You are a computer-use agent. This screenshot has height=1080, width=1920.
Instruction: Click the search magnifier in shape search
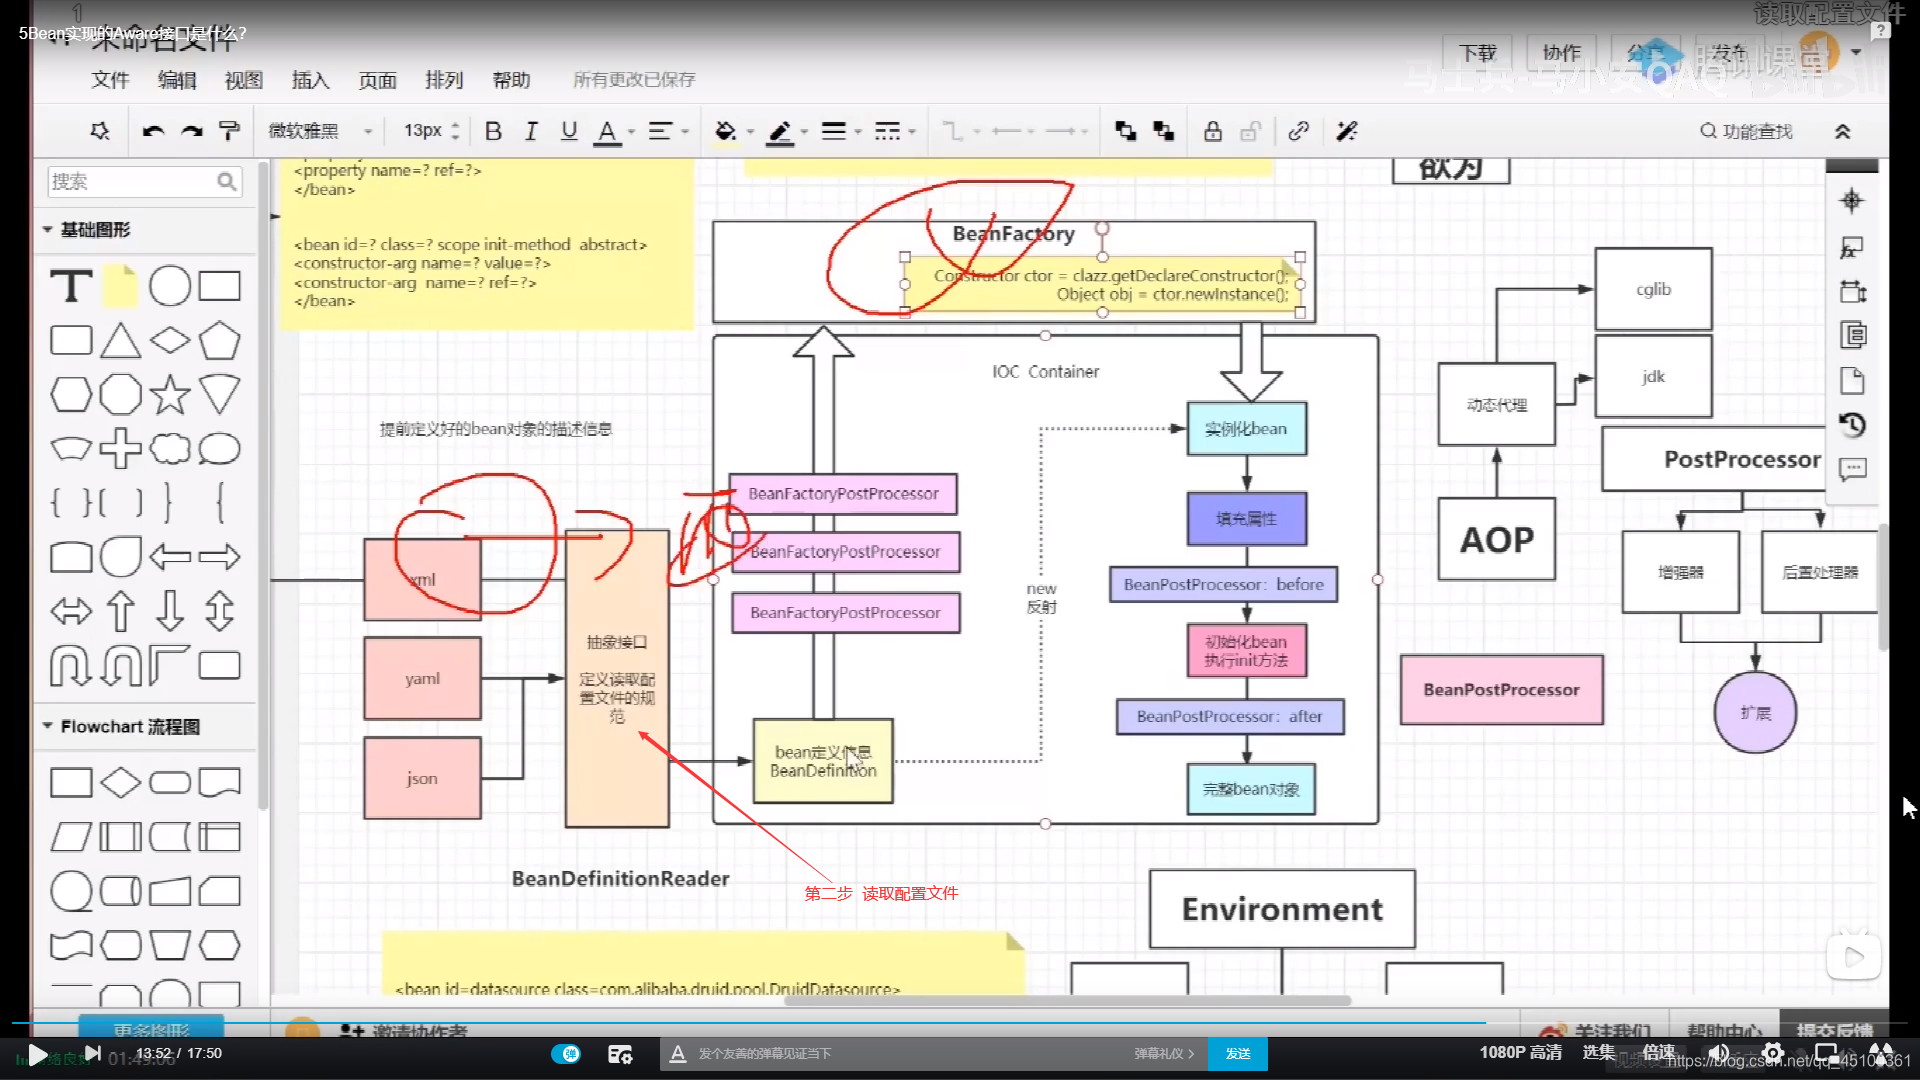227,181
